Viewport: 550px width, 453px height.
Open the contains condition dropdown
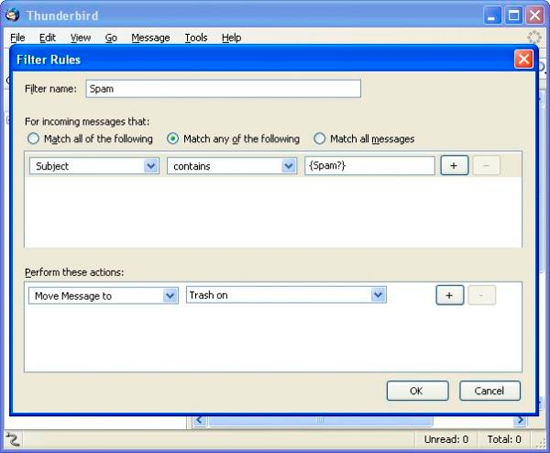pos(232,166)
